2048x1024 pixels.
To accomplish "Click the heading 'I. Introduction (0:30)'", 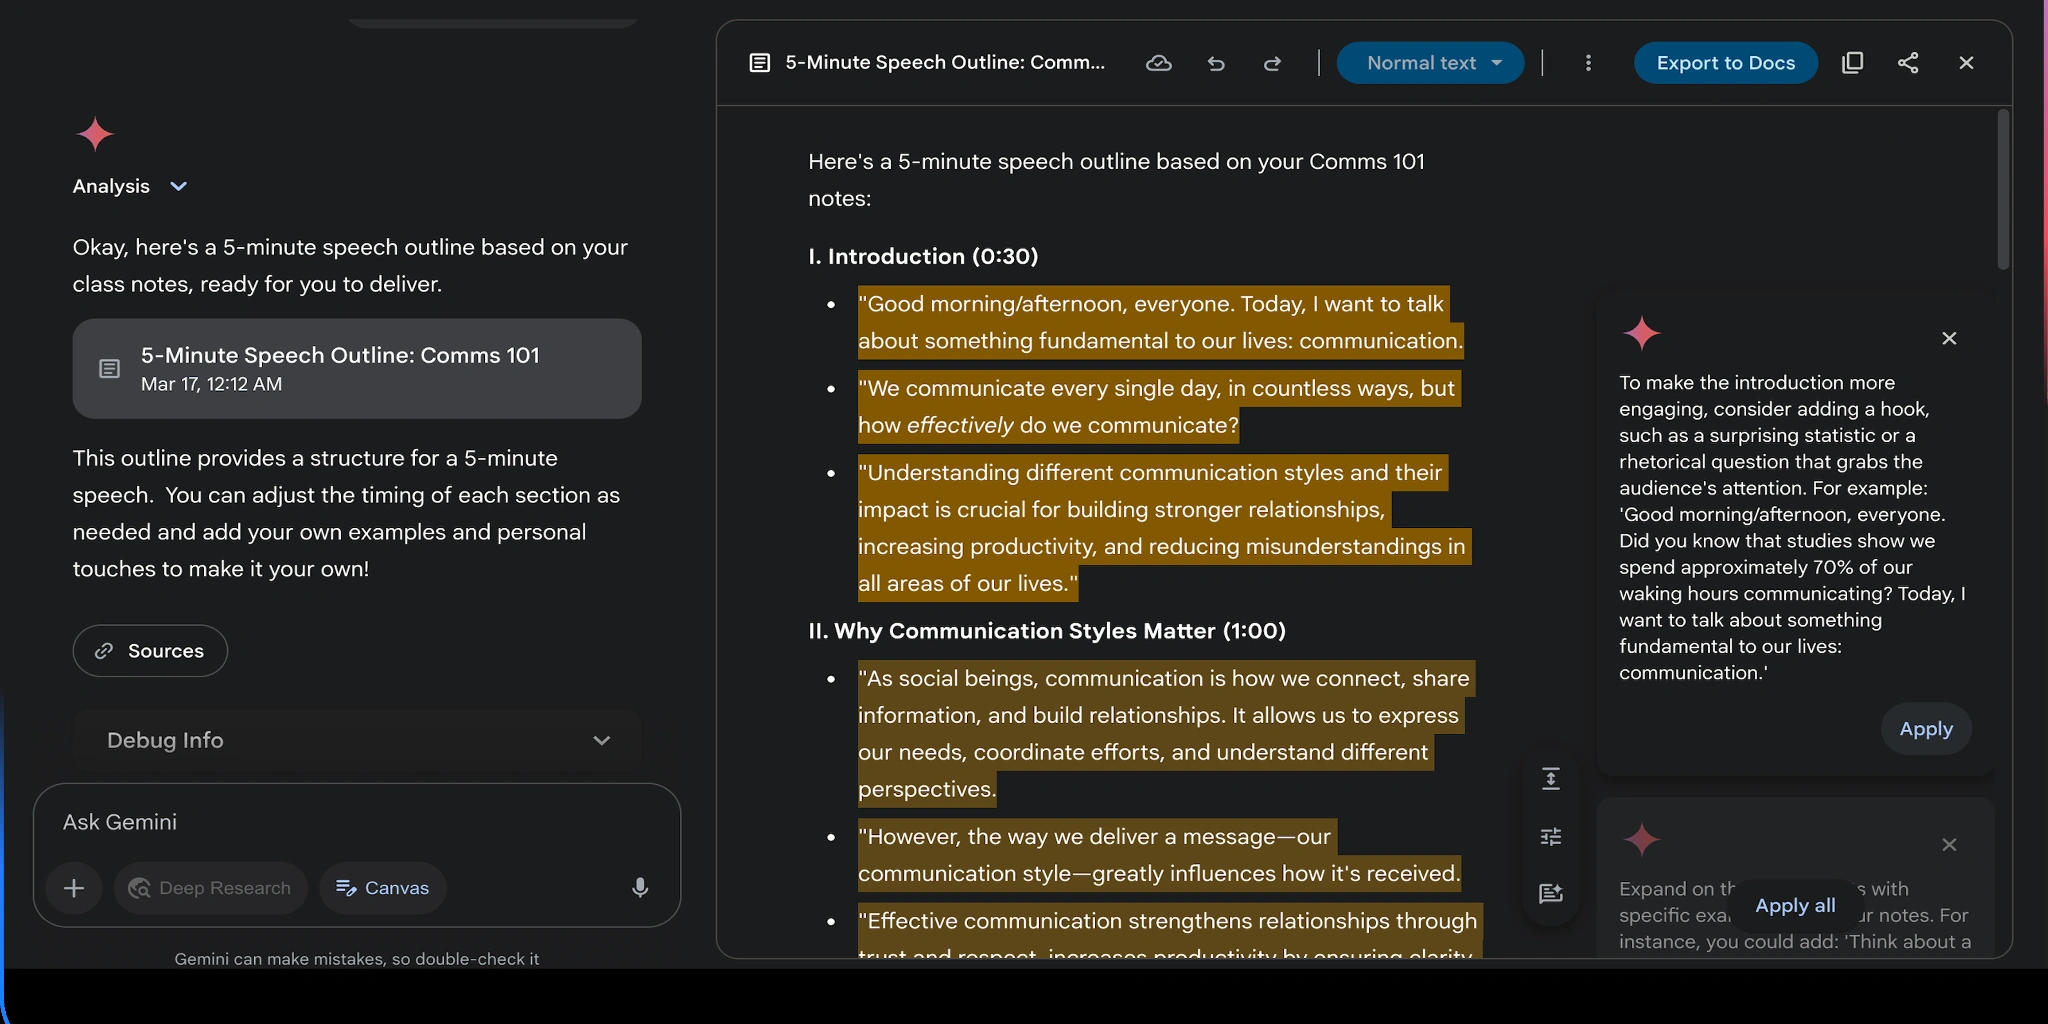I will 923,256.
